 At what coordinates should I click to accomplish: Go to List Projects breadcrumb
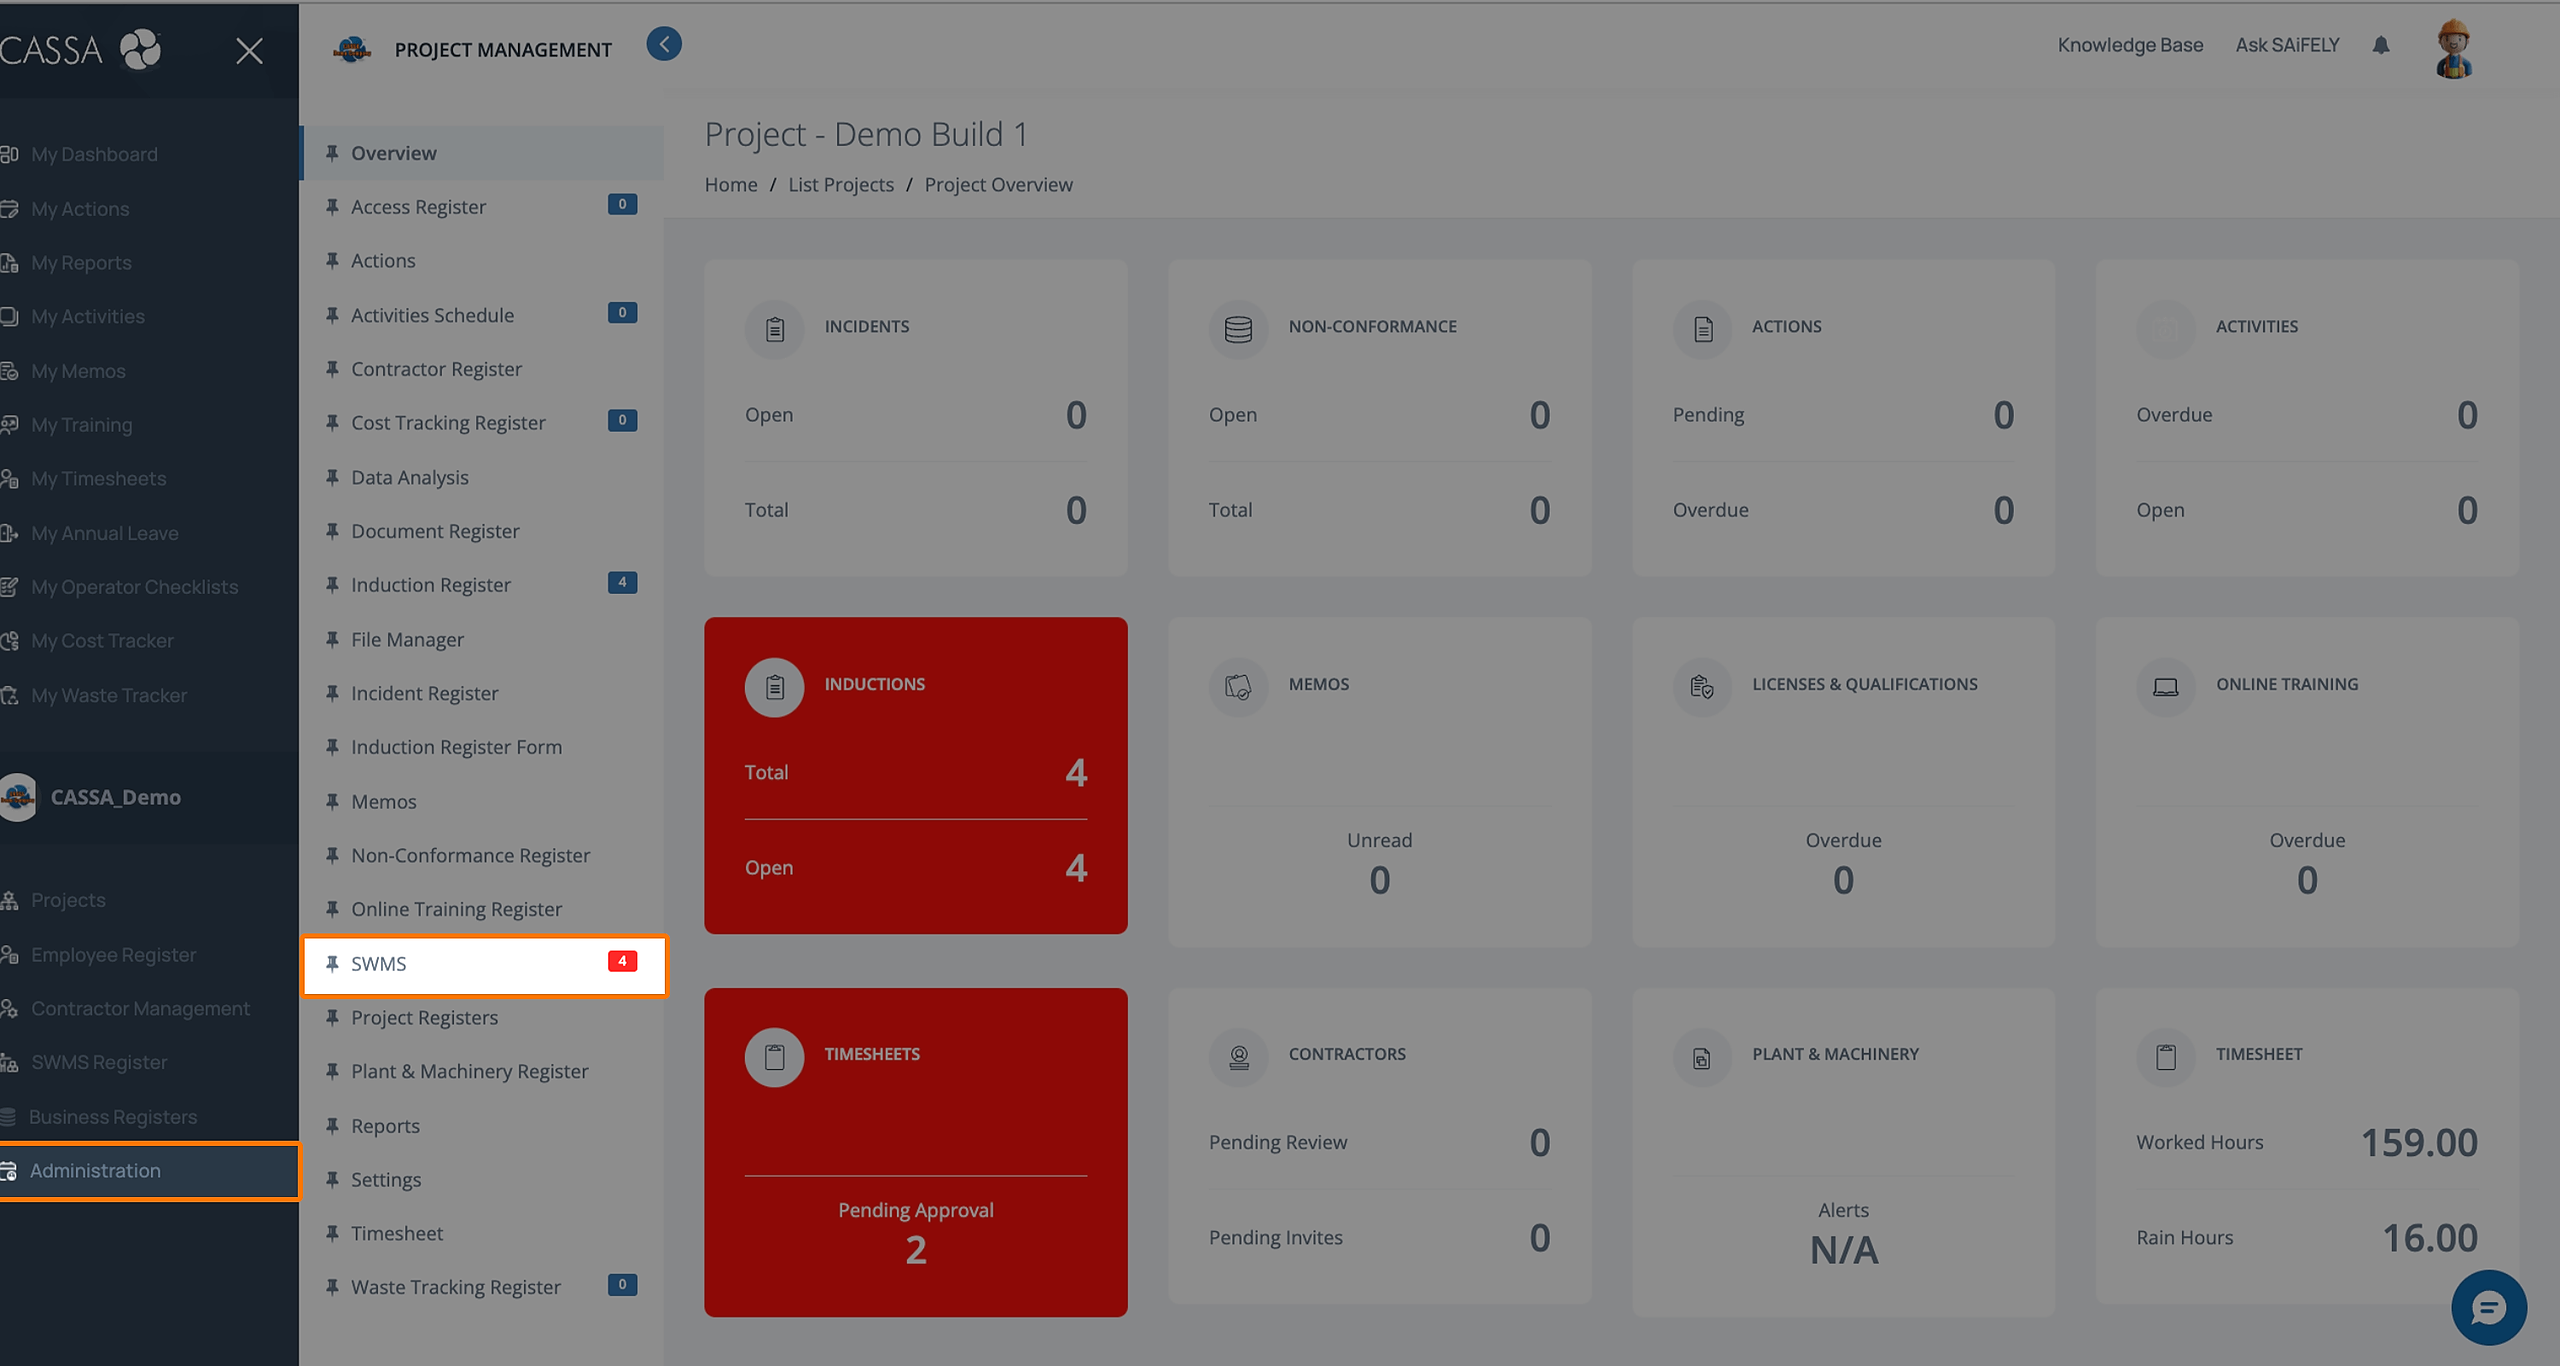(x=841, y=185)
